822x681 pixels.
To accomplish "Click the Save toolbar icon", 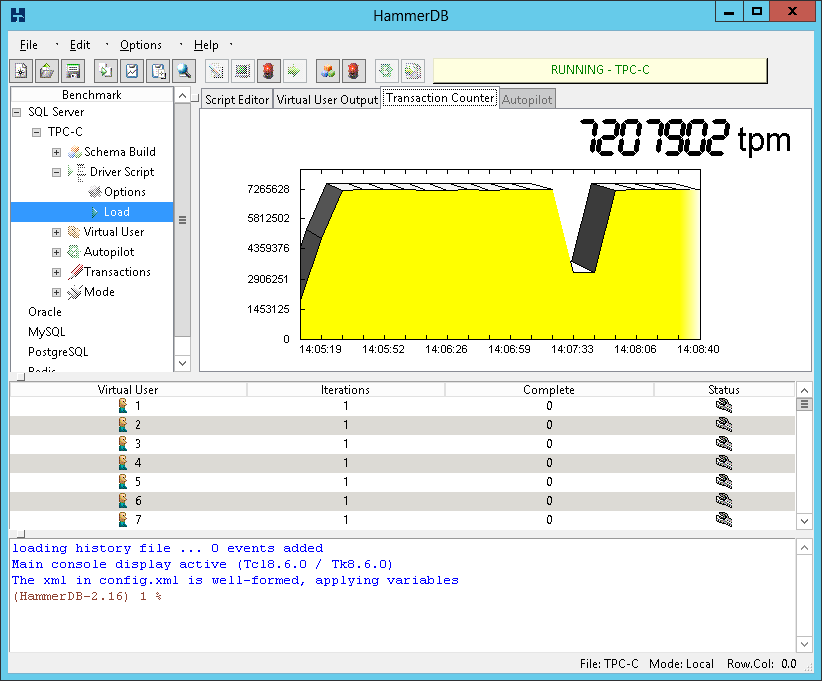I will coord(73,71).
